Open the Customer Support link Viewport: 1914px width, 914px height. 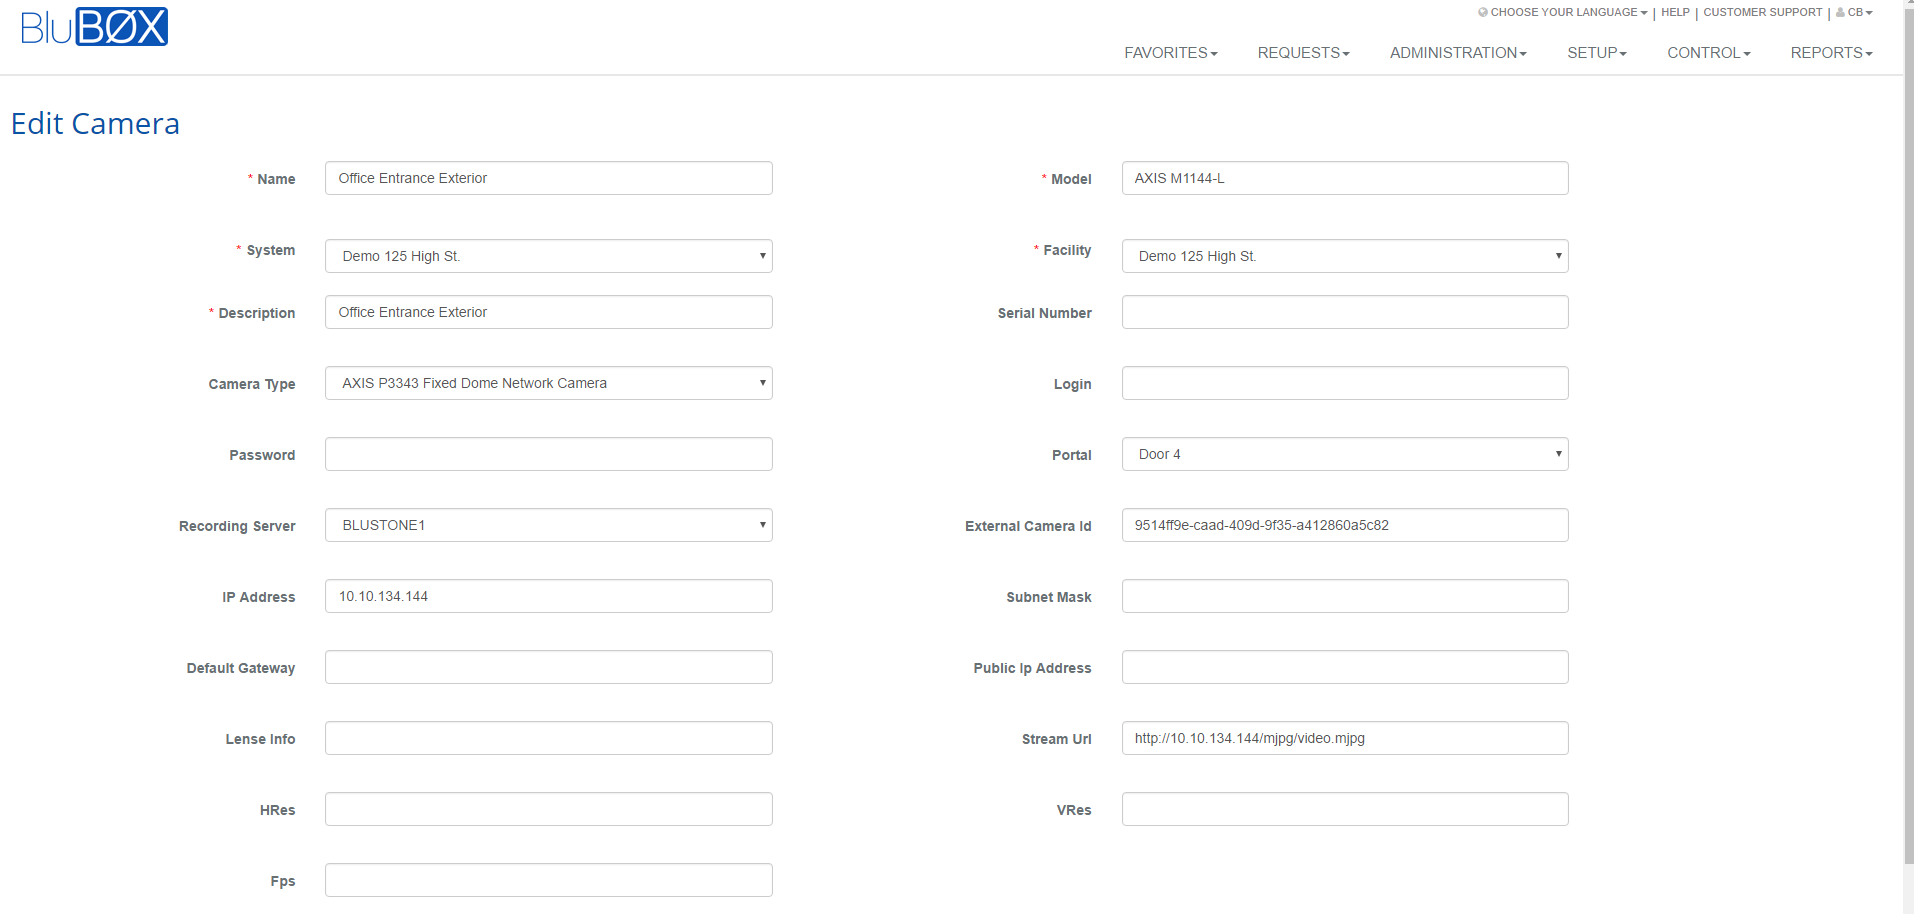[1762, 13]
